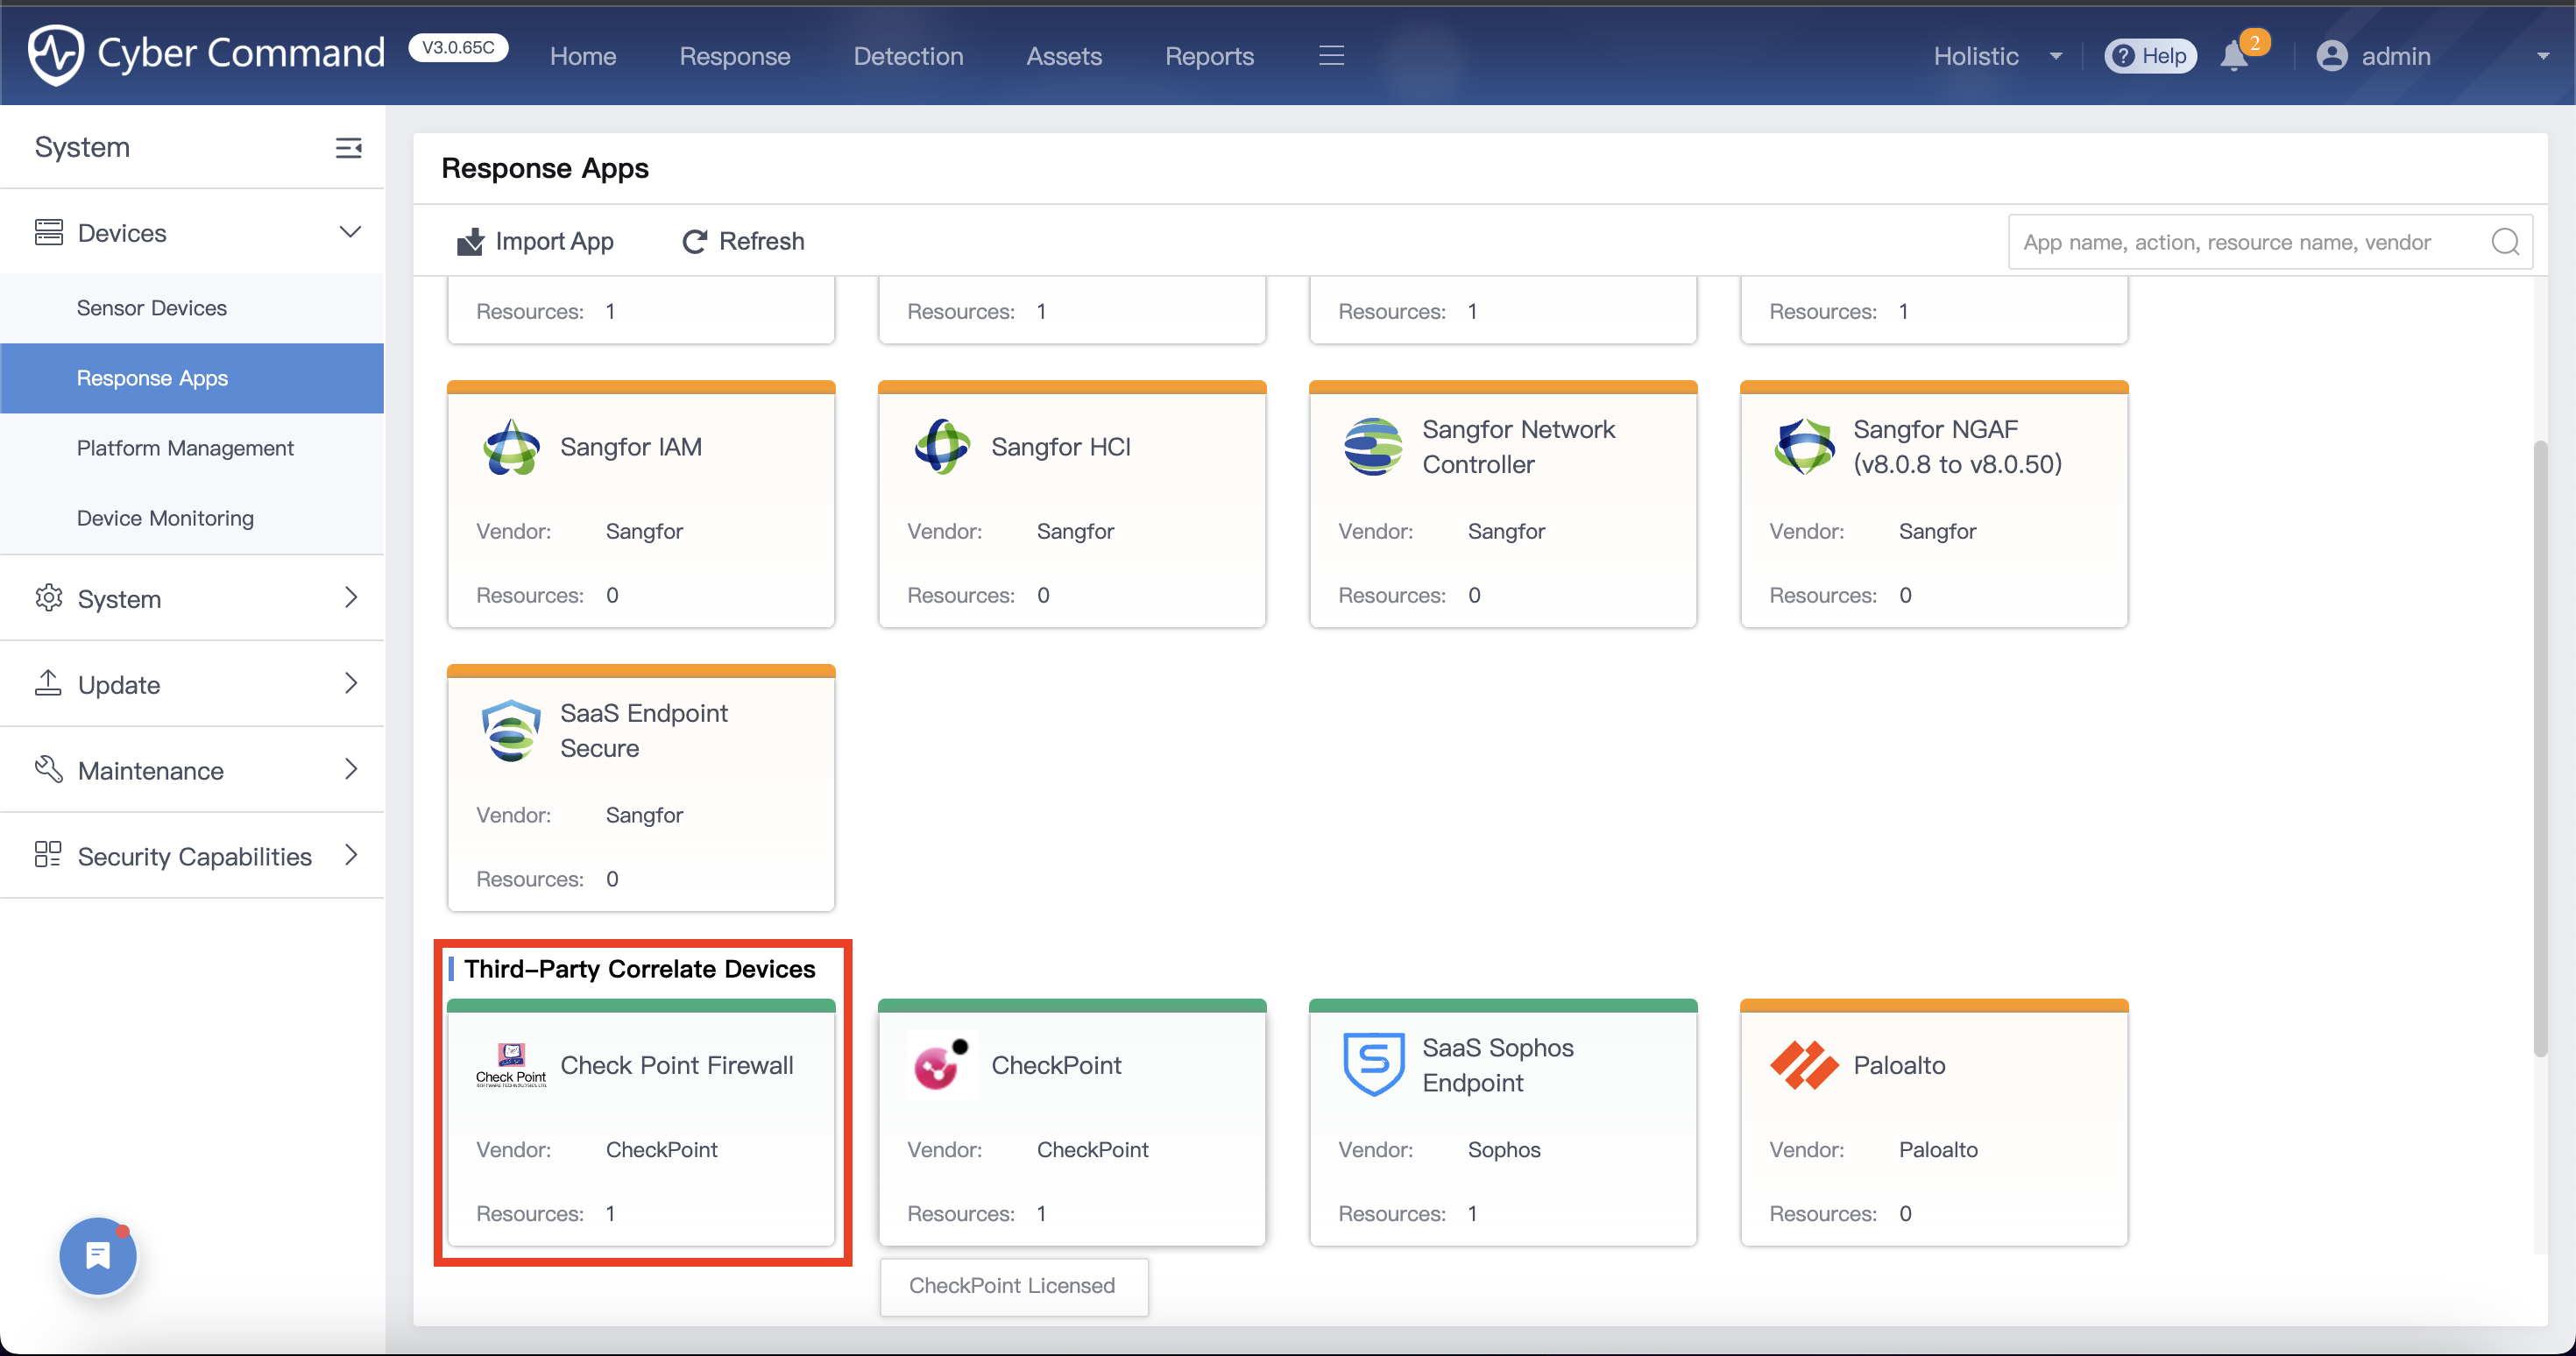Screen dimensions: 2576x1356
Task: Click the SaaS Sophos Endpoint shield logo
Action: click(1373, 1065)
